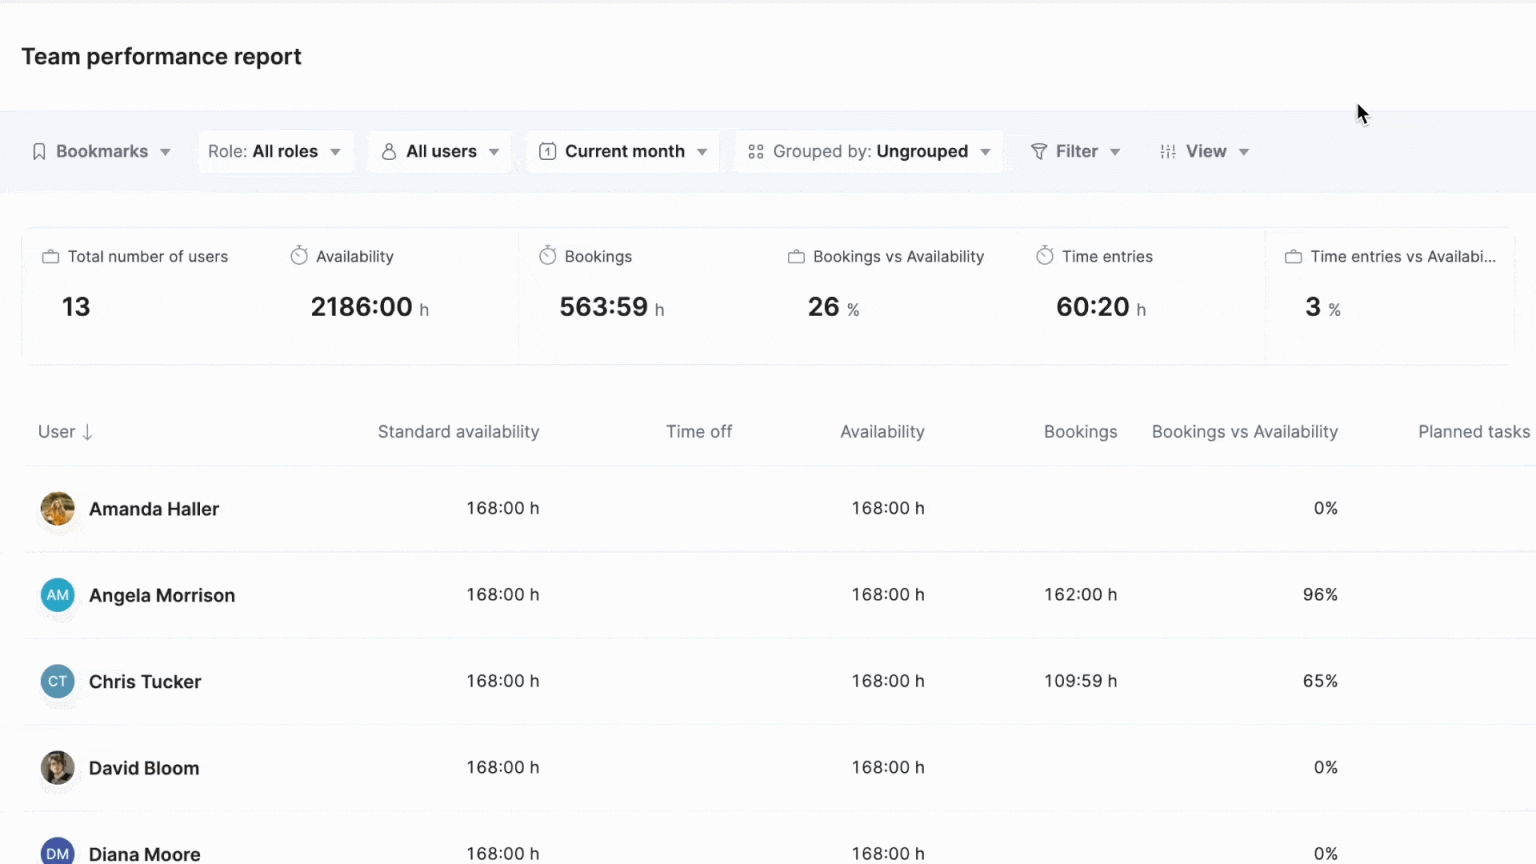The image size is (1536, 864).
Task: Click the briefcase icon on Total number of users card
Action: click(50, 256)
